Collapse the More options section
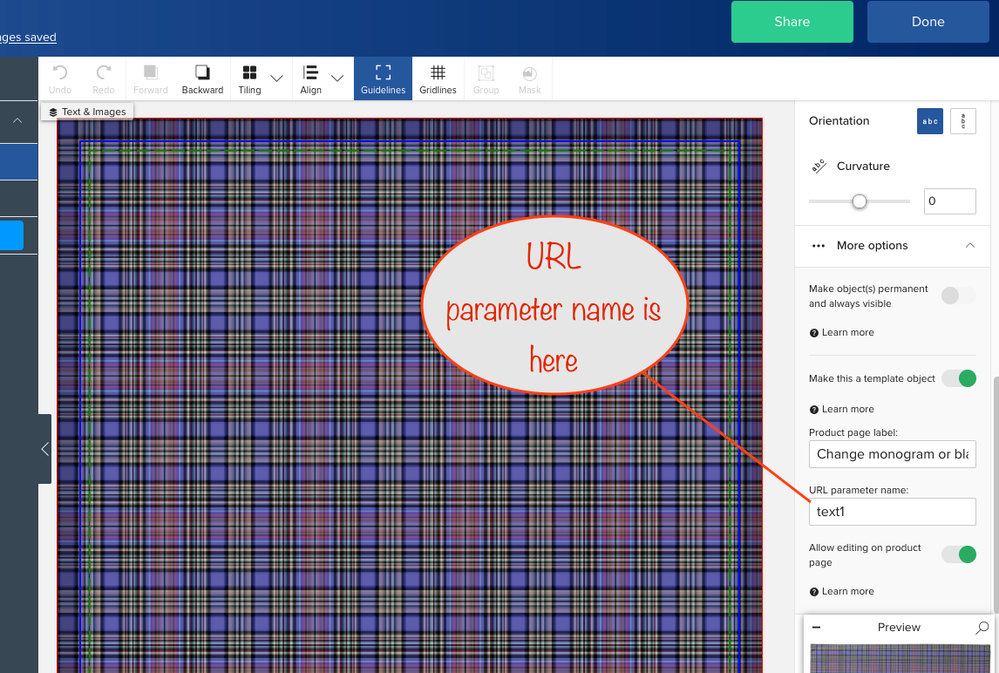The width and height of the screenshot is (999, 673). [x=970, y=245]
